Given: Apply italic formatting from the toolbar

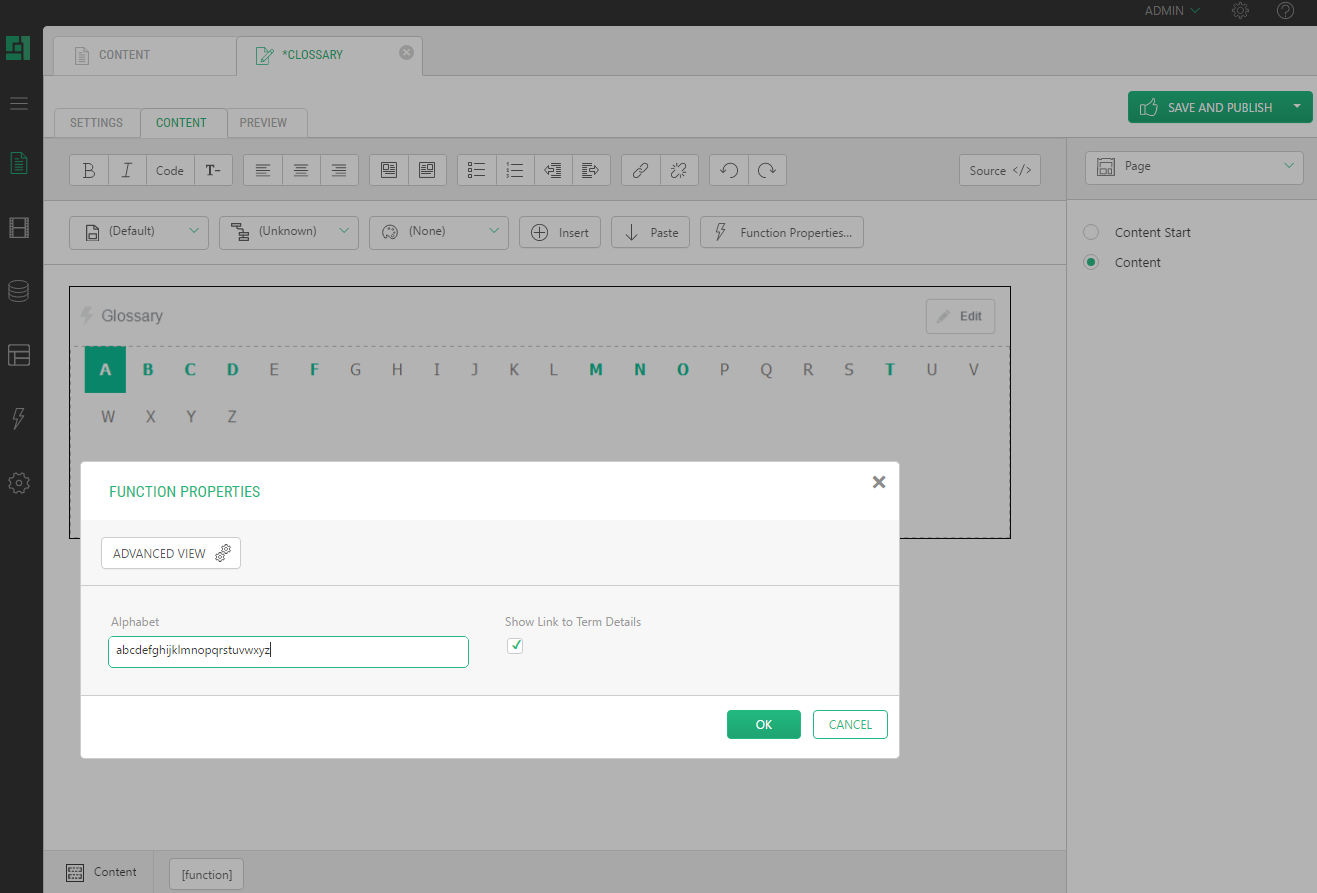Looking at the screenshot, I should (127, 170).
